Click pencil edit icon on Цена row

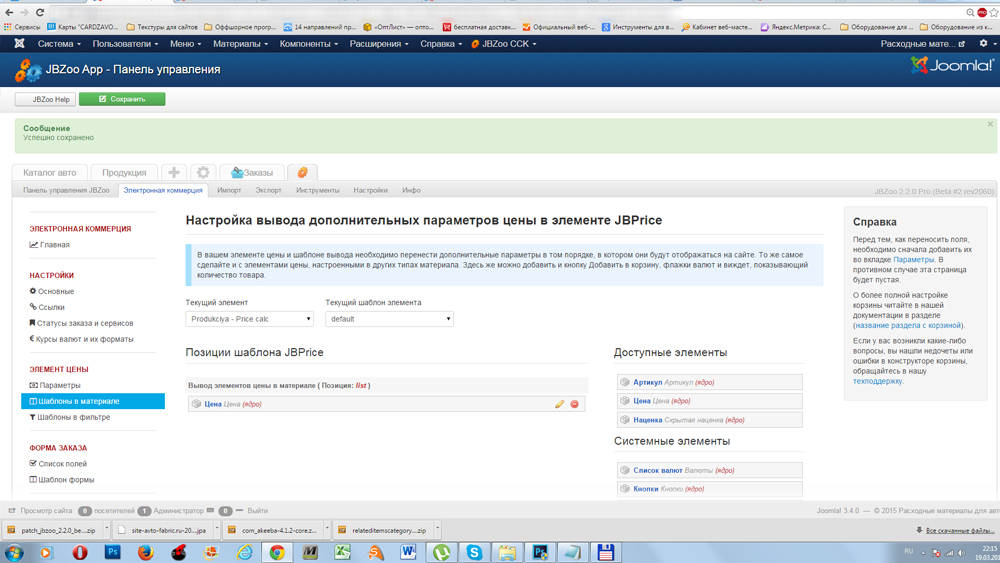coord(559,404)
